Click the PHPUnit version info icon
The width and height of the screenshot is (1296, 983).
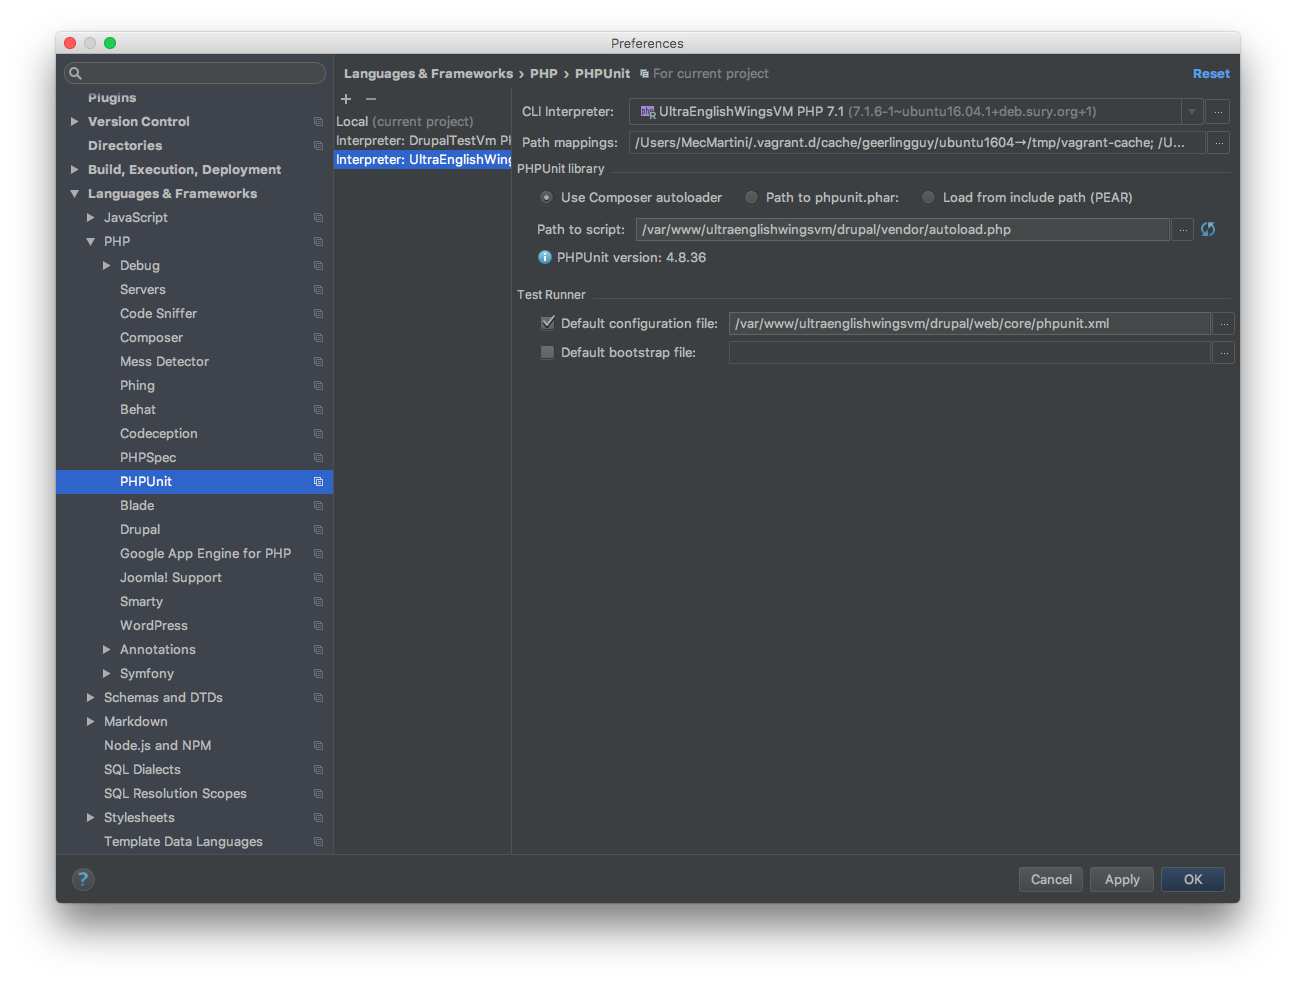[545, 258]
